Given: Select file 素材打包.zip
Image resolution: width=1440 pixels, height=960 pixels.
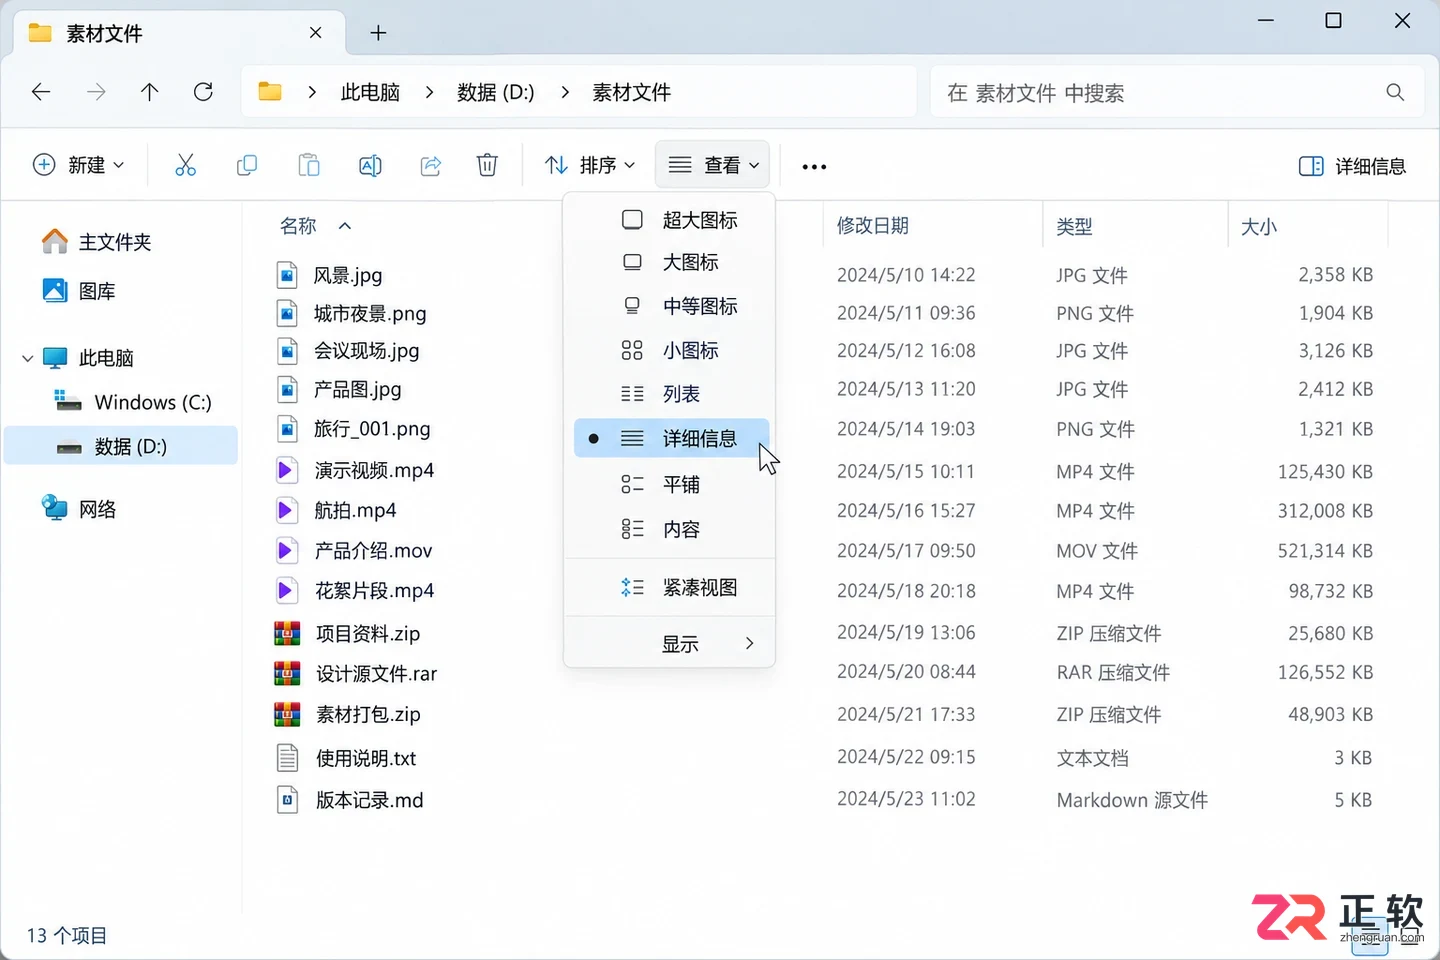Looking at the screenshot, I should click(368, 714).
